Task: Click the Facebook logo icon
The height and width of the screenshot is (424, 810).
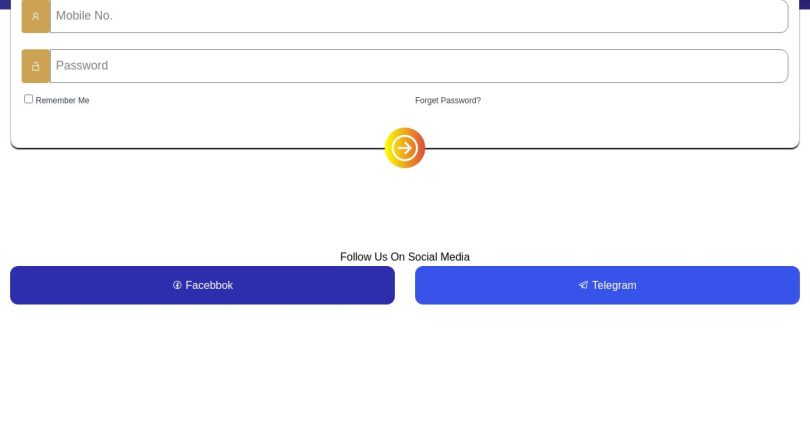Action: tap(177, 285)
